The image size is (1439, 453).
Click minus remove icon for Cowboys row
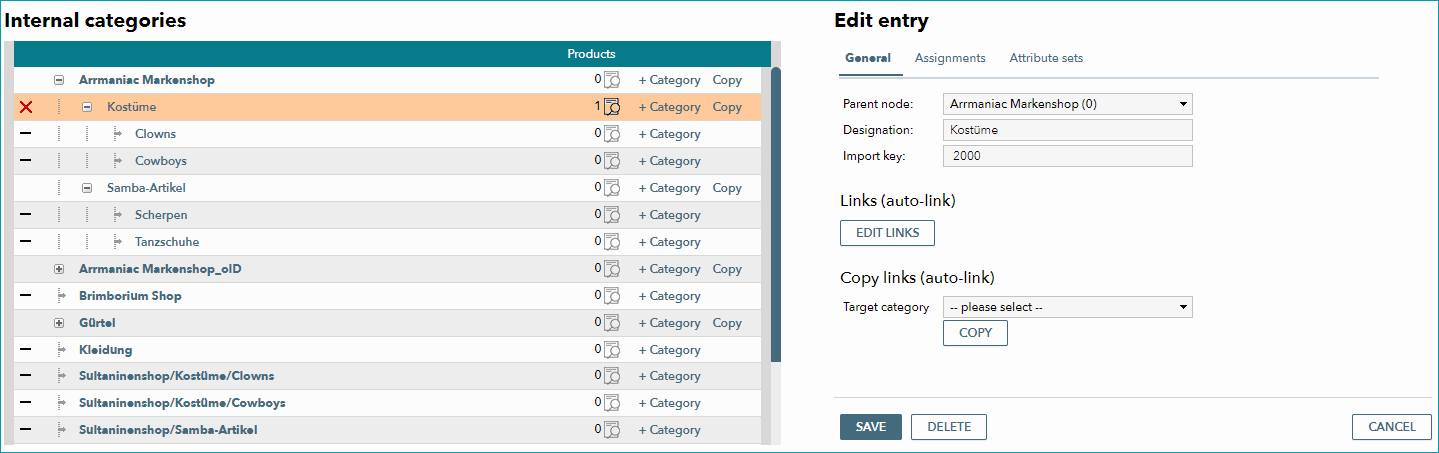click(26, 161)
